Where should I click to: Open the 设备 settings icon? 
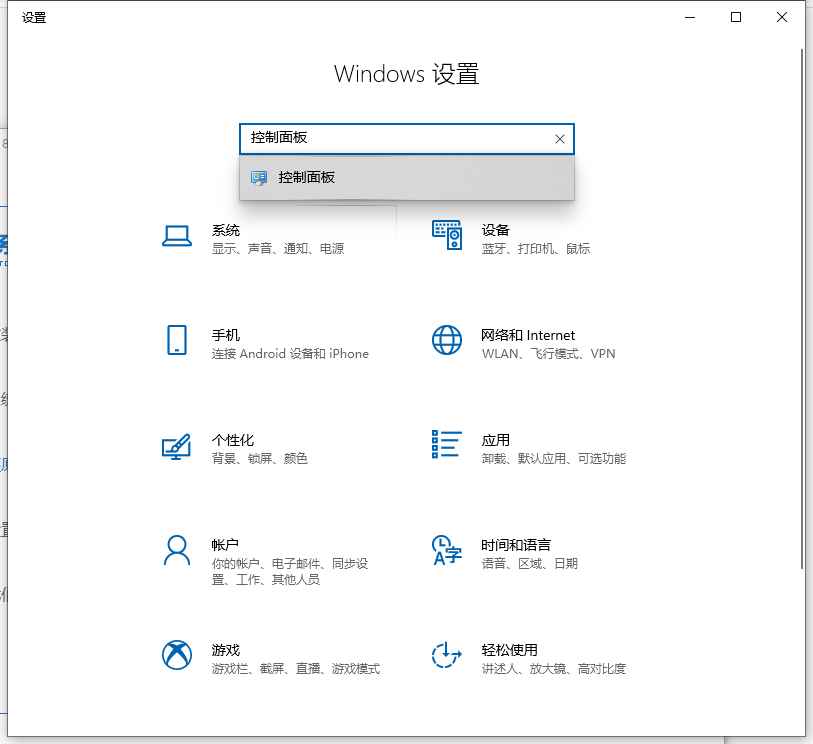(x=446, y=236)
